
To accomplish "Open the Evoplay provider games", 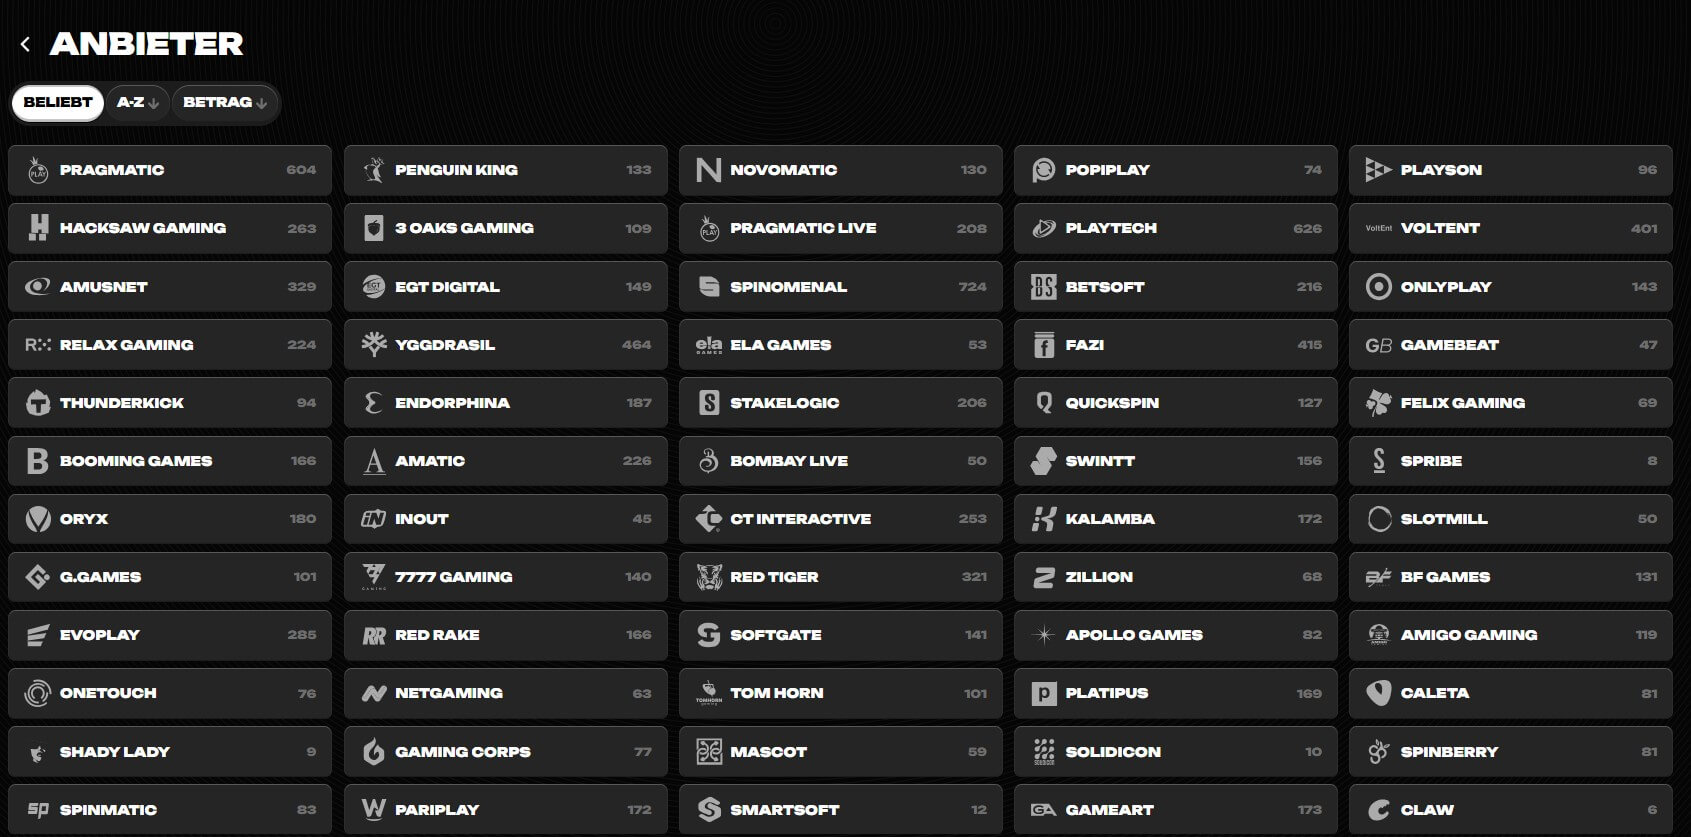I will pyautogui.click(x=169, y=635).
